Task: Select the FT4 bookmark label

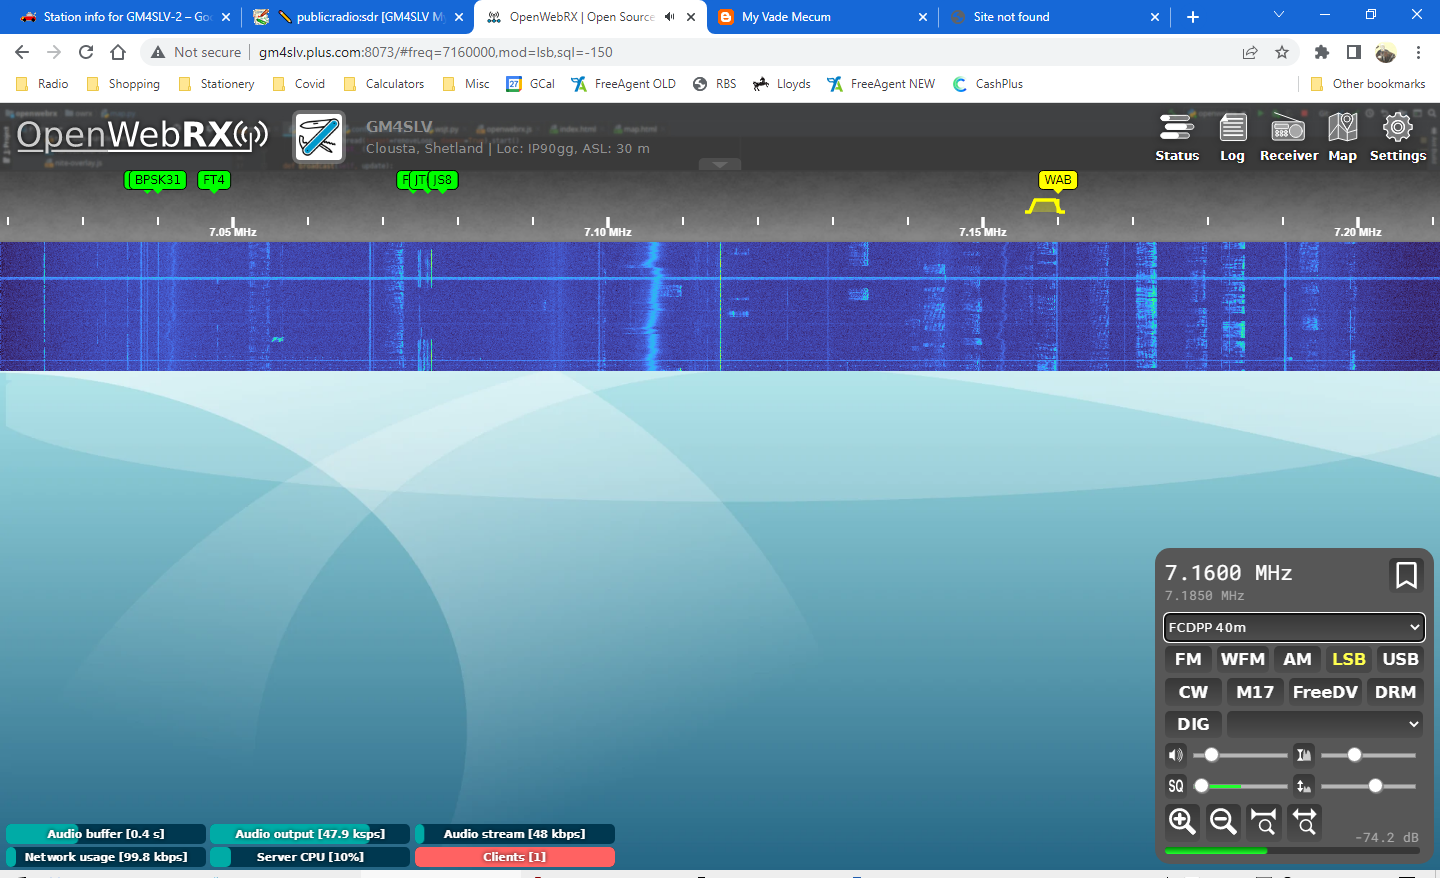Action: point(213,181)
